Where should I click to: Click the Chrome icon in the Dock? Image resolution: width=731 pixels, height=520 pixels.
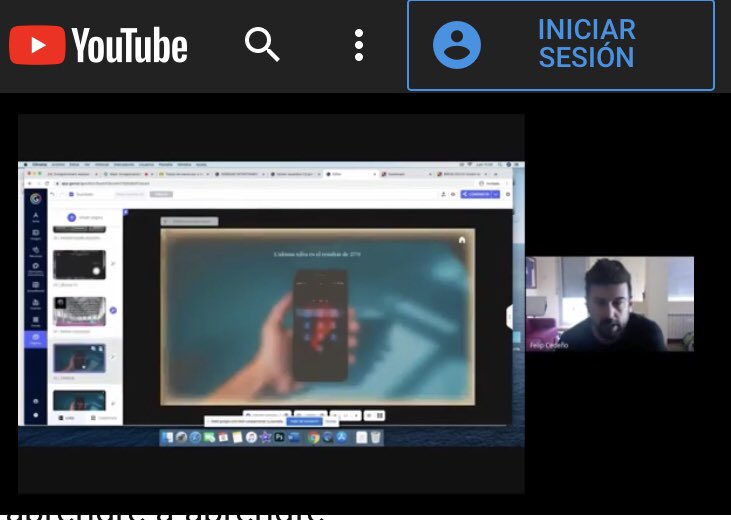coord(313,437)
